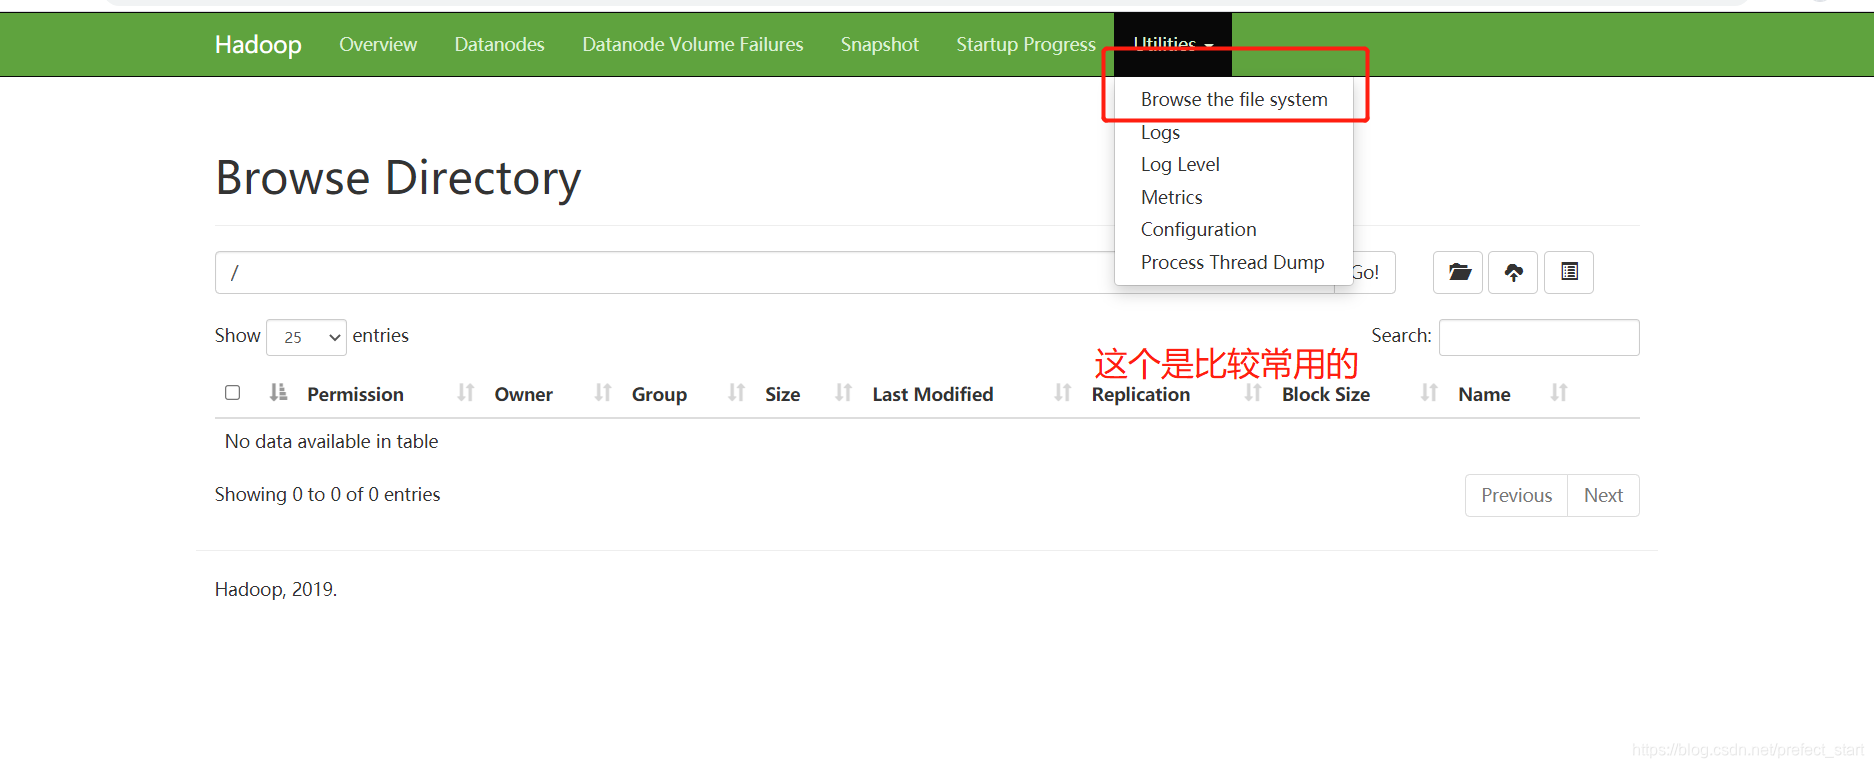Sort table by Replication column arrows

pos(1253,393)
